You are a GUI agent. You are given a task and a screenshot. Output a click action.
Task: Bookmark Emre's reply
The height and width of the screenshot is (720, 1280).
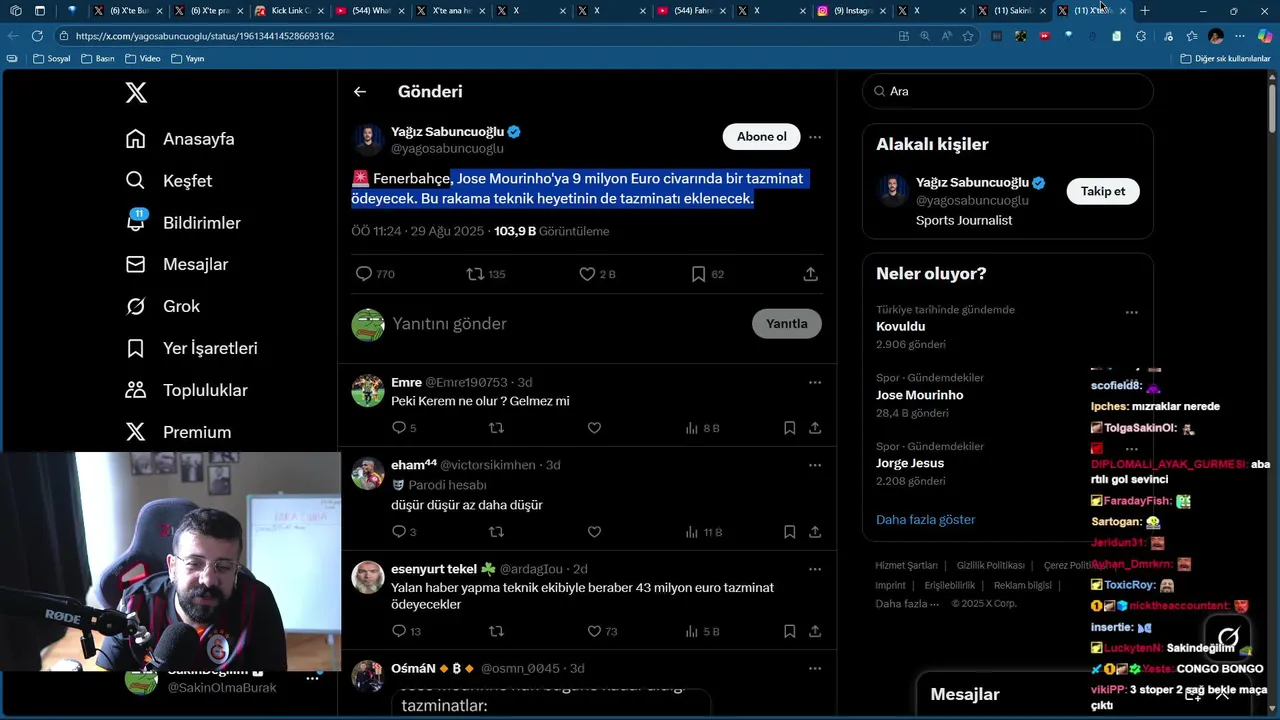coord(789,428)
